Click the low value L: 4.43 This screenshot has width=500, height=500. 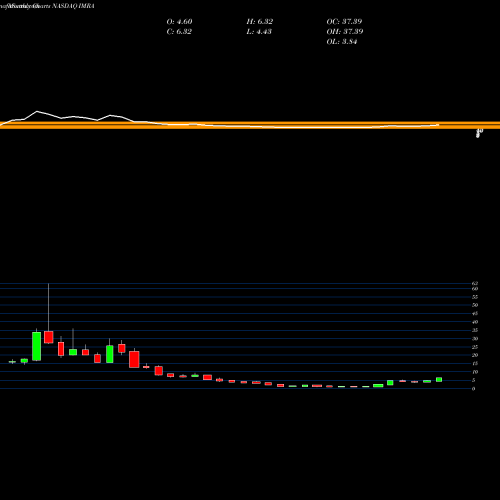259,32
